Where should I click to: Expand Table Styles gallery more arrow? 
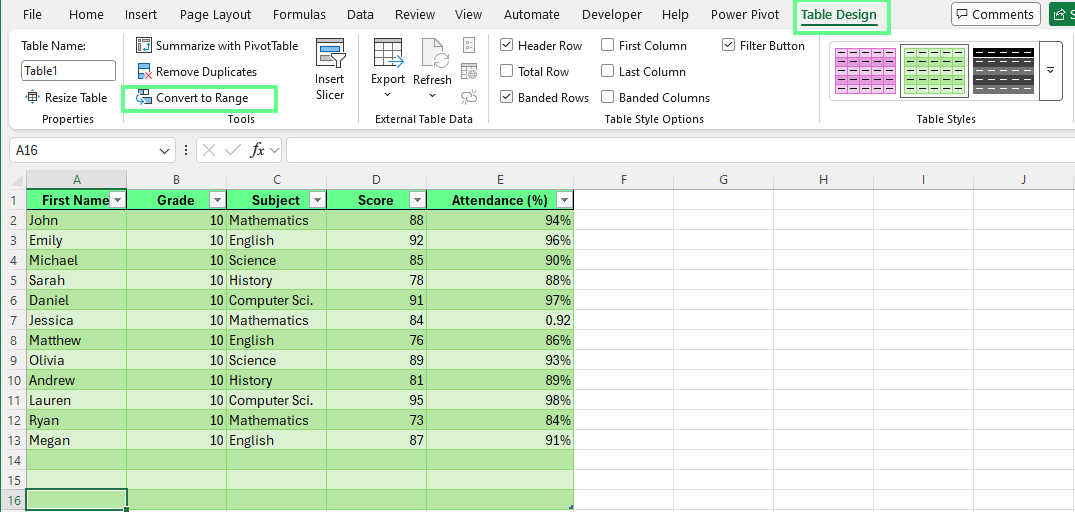(1050, 71)
